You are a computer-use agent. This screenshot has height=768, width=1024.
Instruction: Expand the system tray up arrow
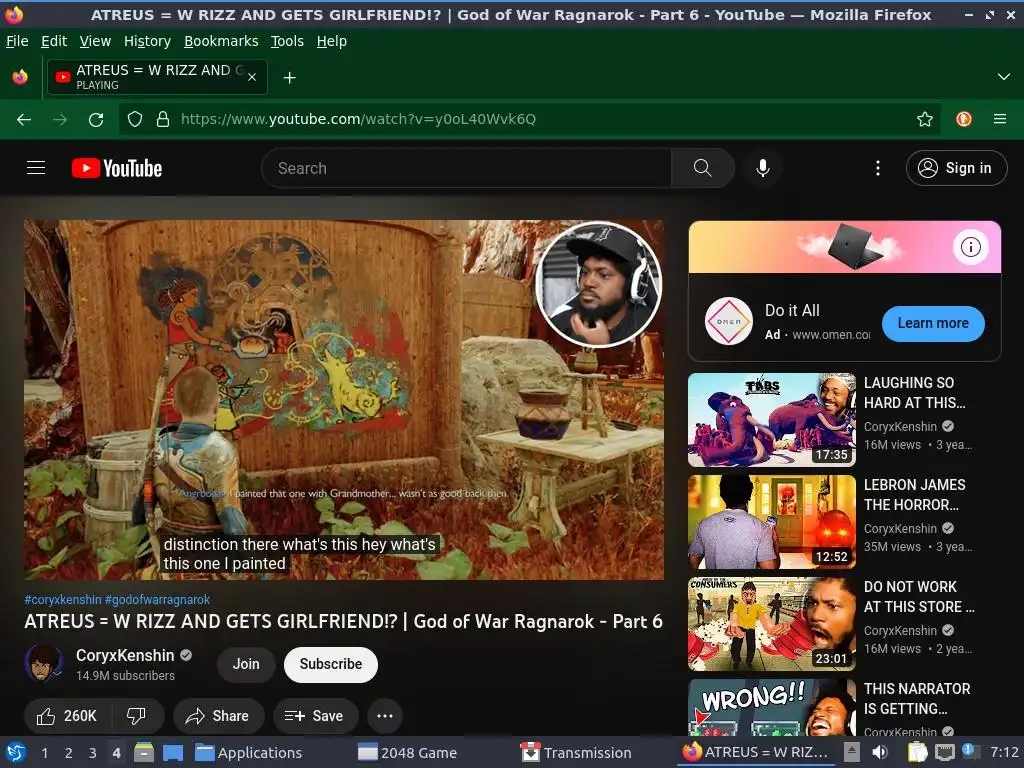[852, 752]
